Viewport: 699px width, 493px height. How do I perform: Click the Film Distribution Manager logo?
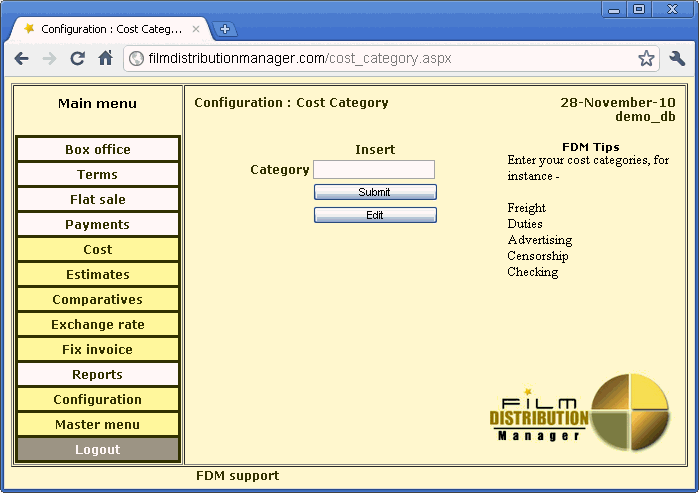[x=579, y=411]
